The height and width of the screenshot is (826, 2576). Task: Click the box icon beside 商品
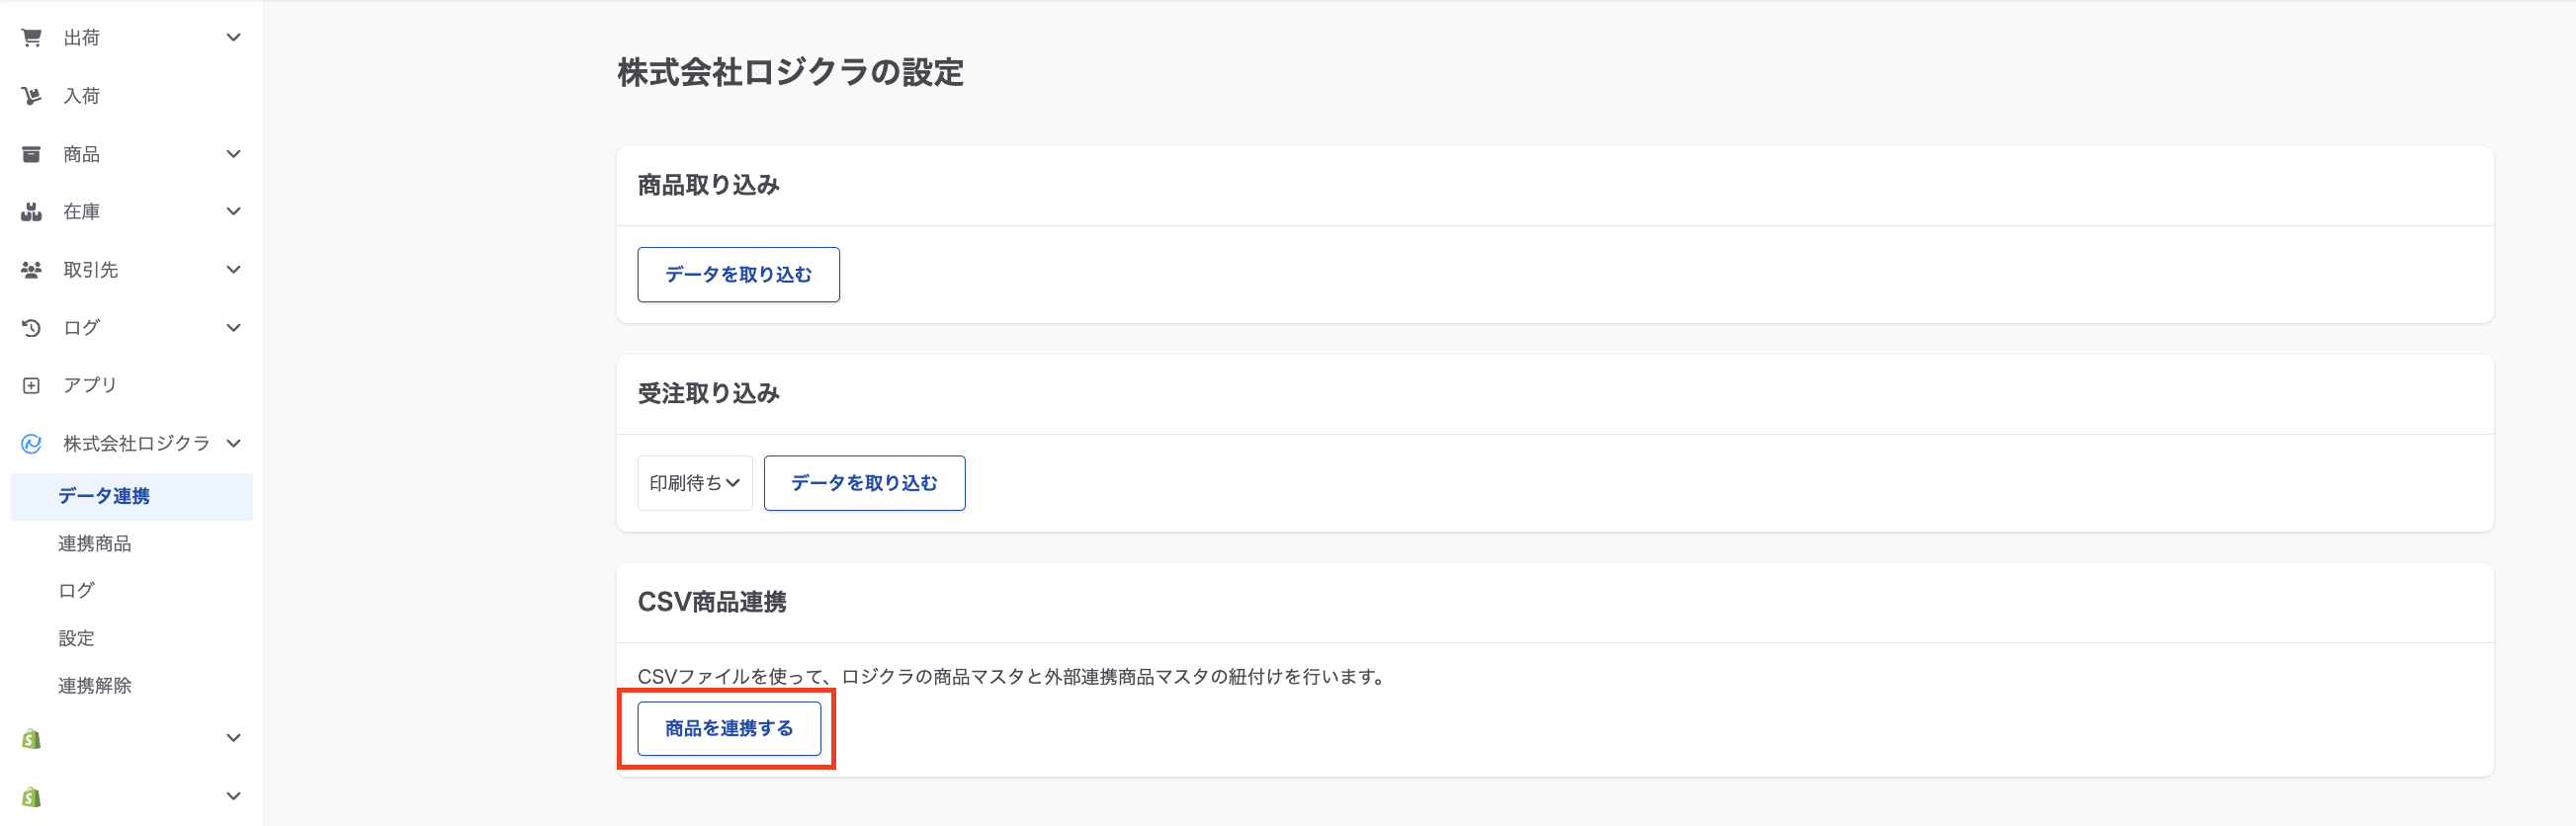click(x=32, y=154)
